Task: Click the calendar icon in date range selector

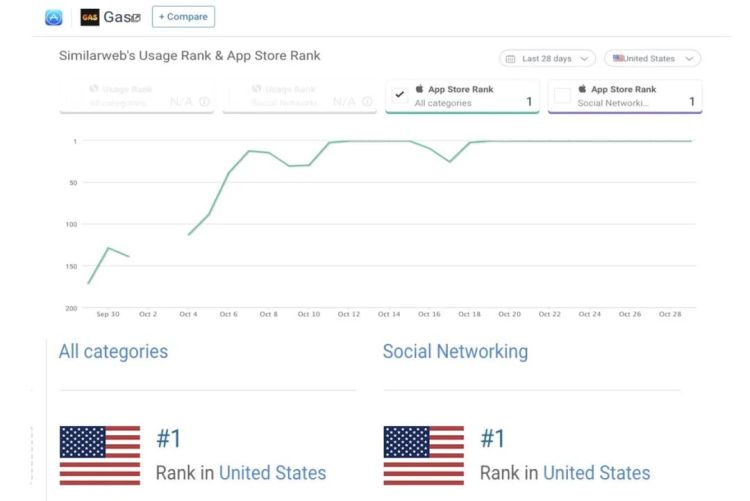Action: pyautogui.click(x=511, y=59)
